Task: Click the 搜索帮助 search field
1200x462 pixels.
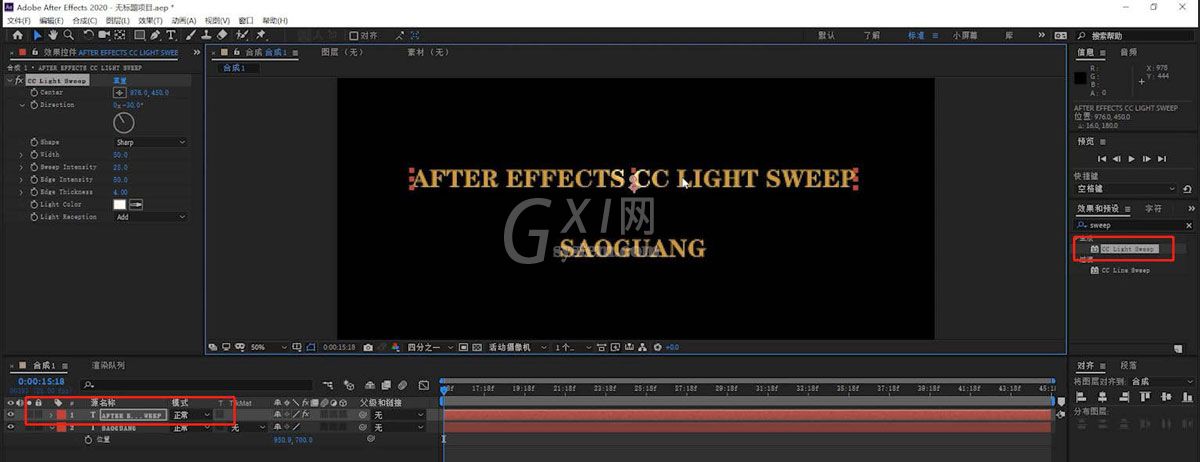Action: click(x=1135, y=35)
